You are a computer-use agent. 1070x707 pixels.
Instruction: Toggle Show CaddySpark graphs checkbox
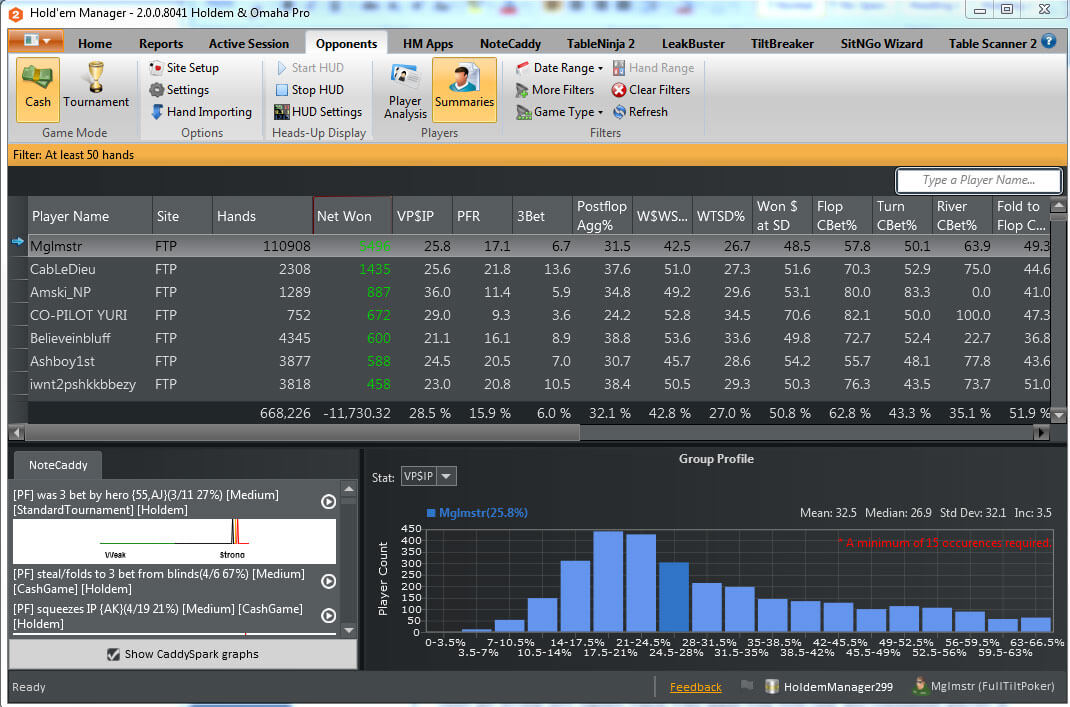[113, 654]
